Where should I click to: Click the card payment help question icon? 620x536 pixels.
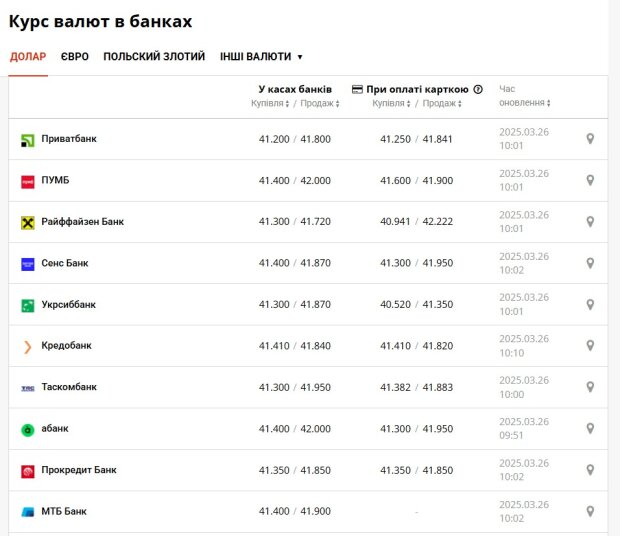478,89
